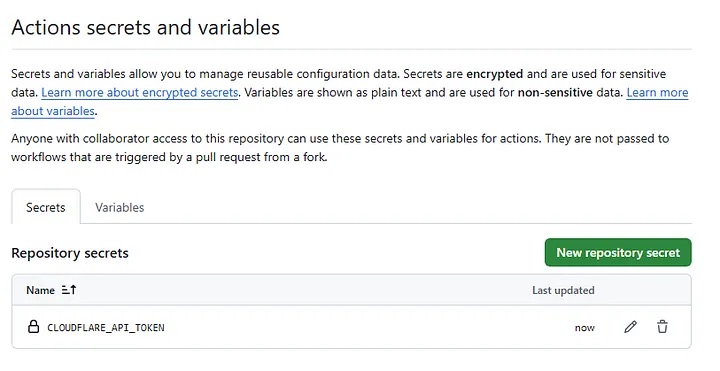
Task: Click the Repository secrets heading
Action: (x=70, y=253)
